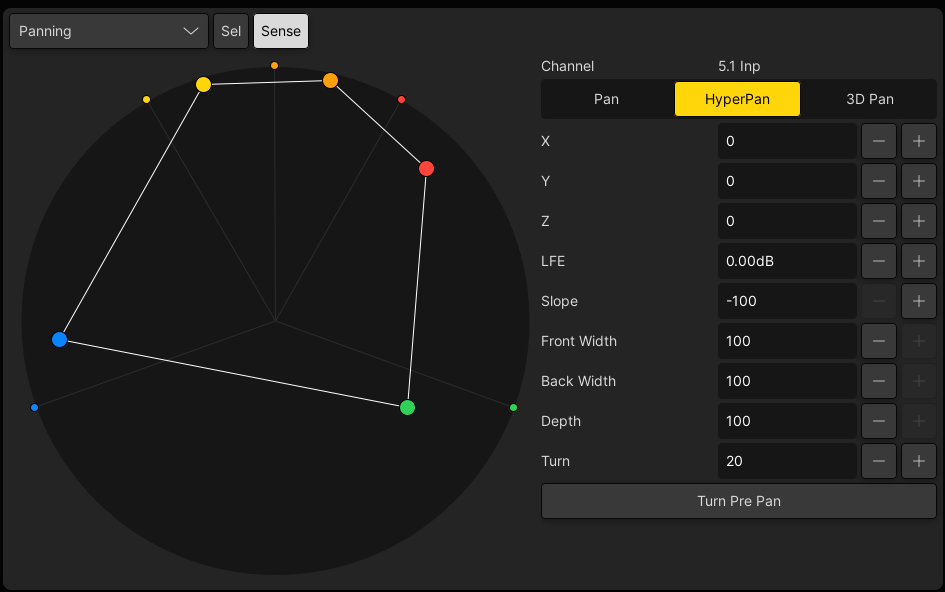
Task: Toggle the Sense button
Action: (281, 31)
